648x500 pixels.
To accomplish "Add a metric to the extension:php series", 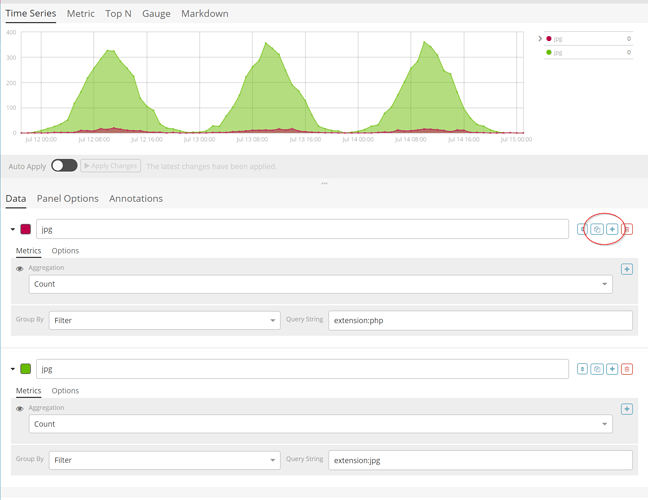I will [627, 269].
